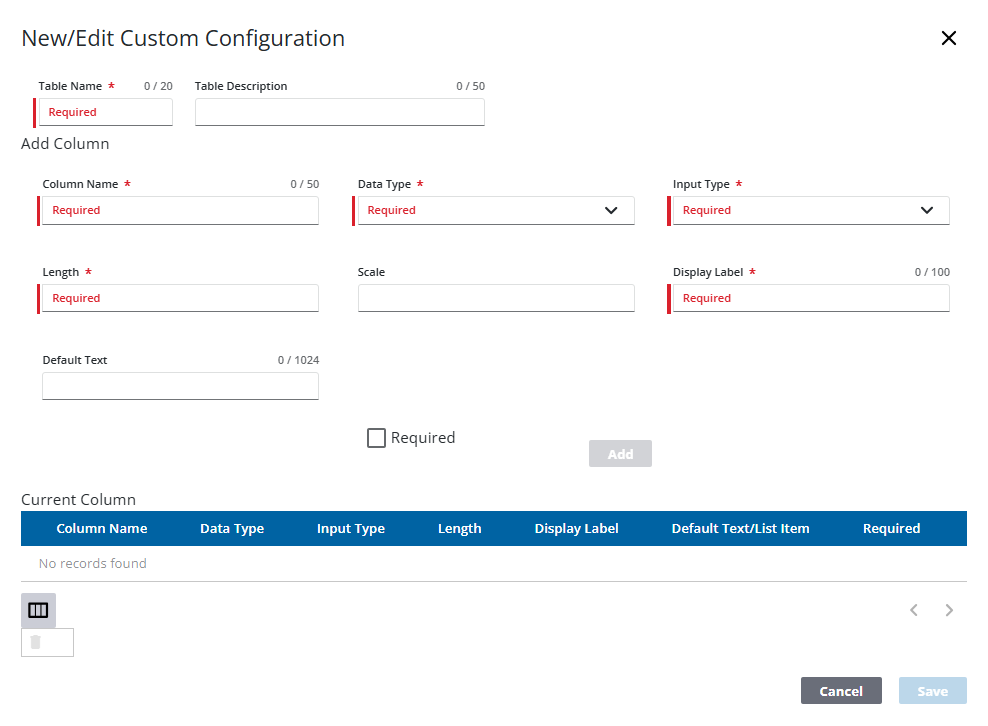Focus the Table Name field
988x726 pixels.
click(x=105, y=112)
